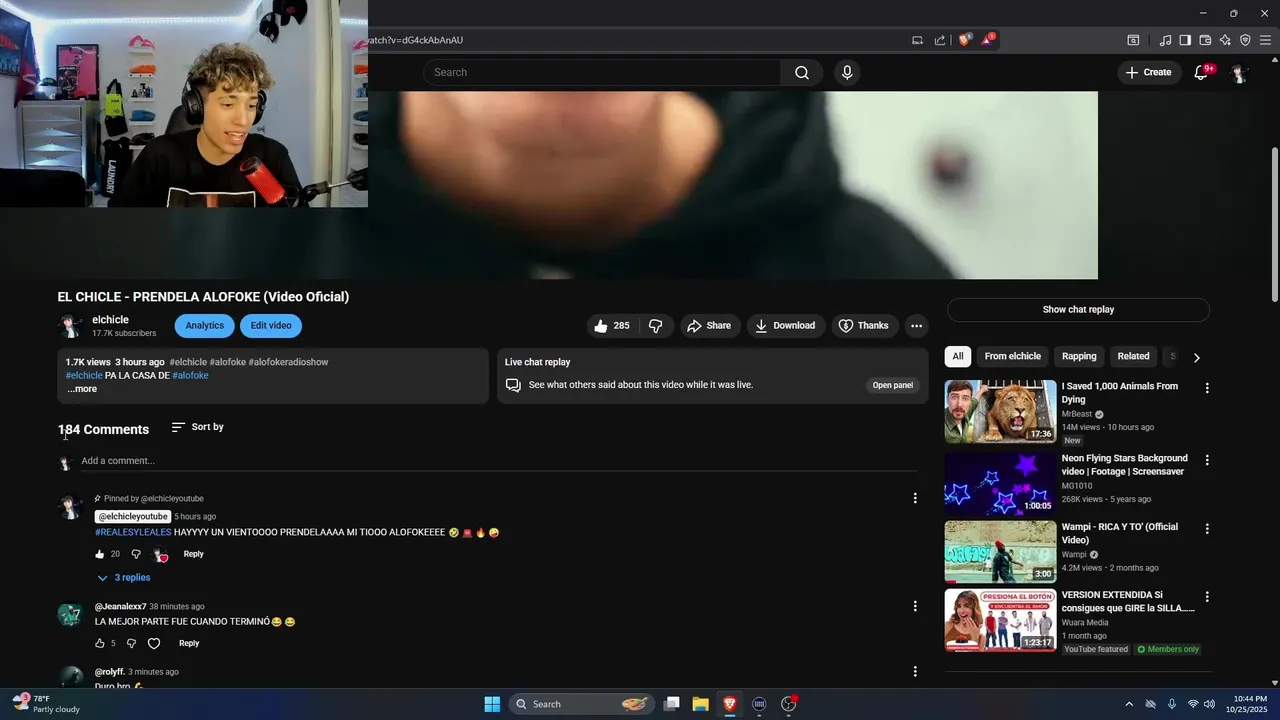Open more actions menu beside Thanks
This screenshot has height=720, width=1280.
tap(916, 326)
